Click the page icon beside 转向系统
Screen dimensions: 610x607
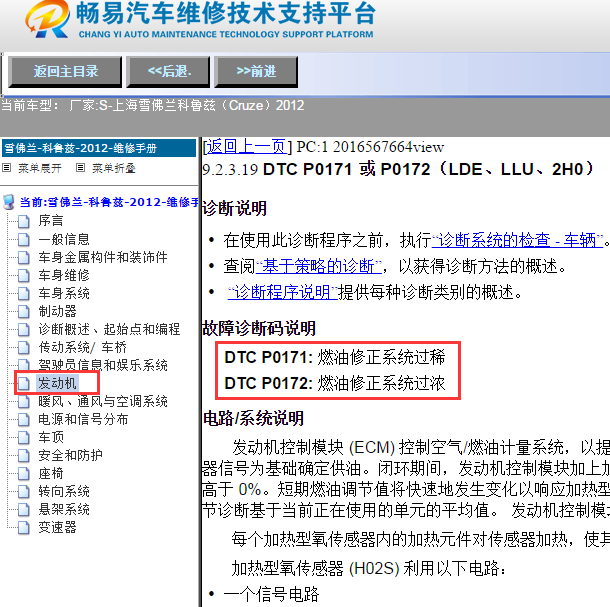[24, 492]
